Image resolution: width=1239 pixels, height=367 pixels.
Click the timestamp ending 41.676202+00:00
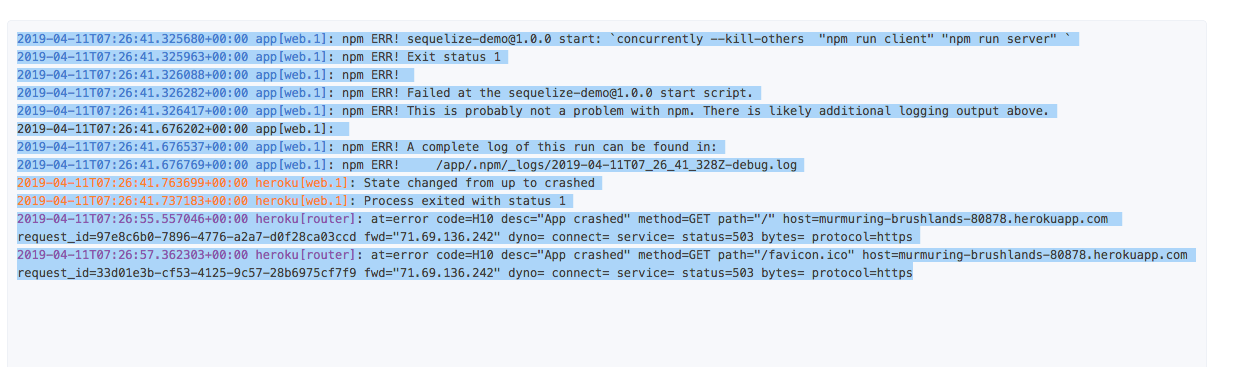[x=133, y=128]
